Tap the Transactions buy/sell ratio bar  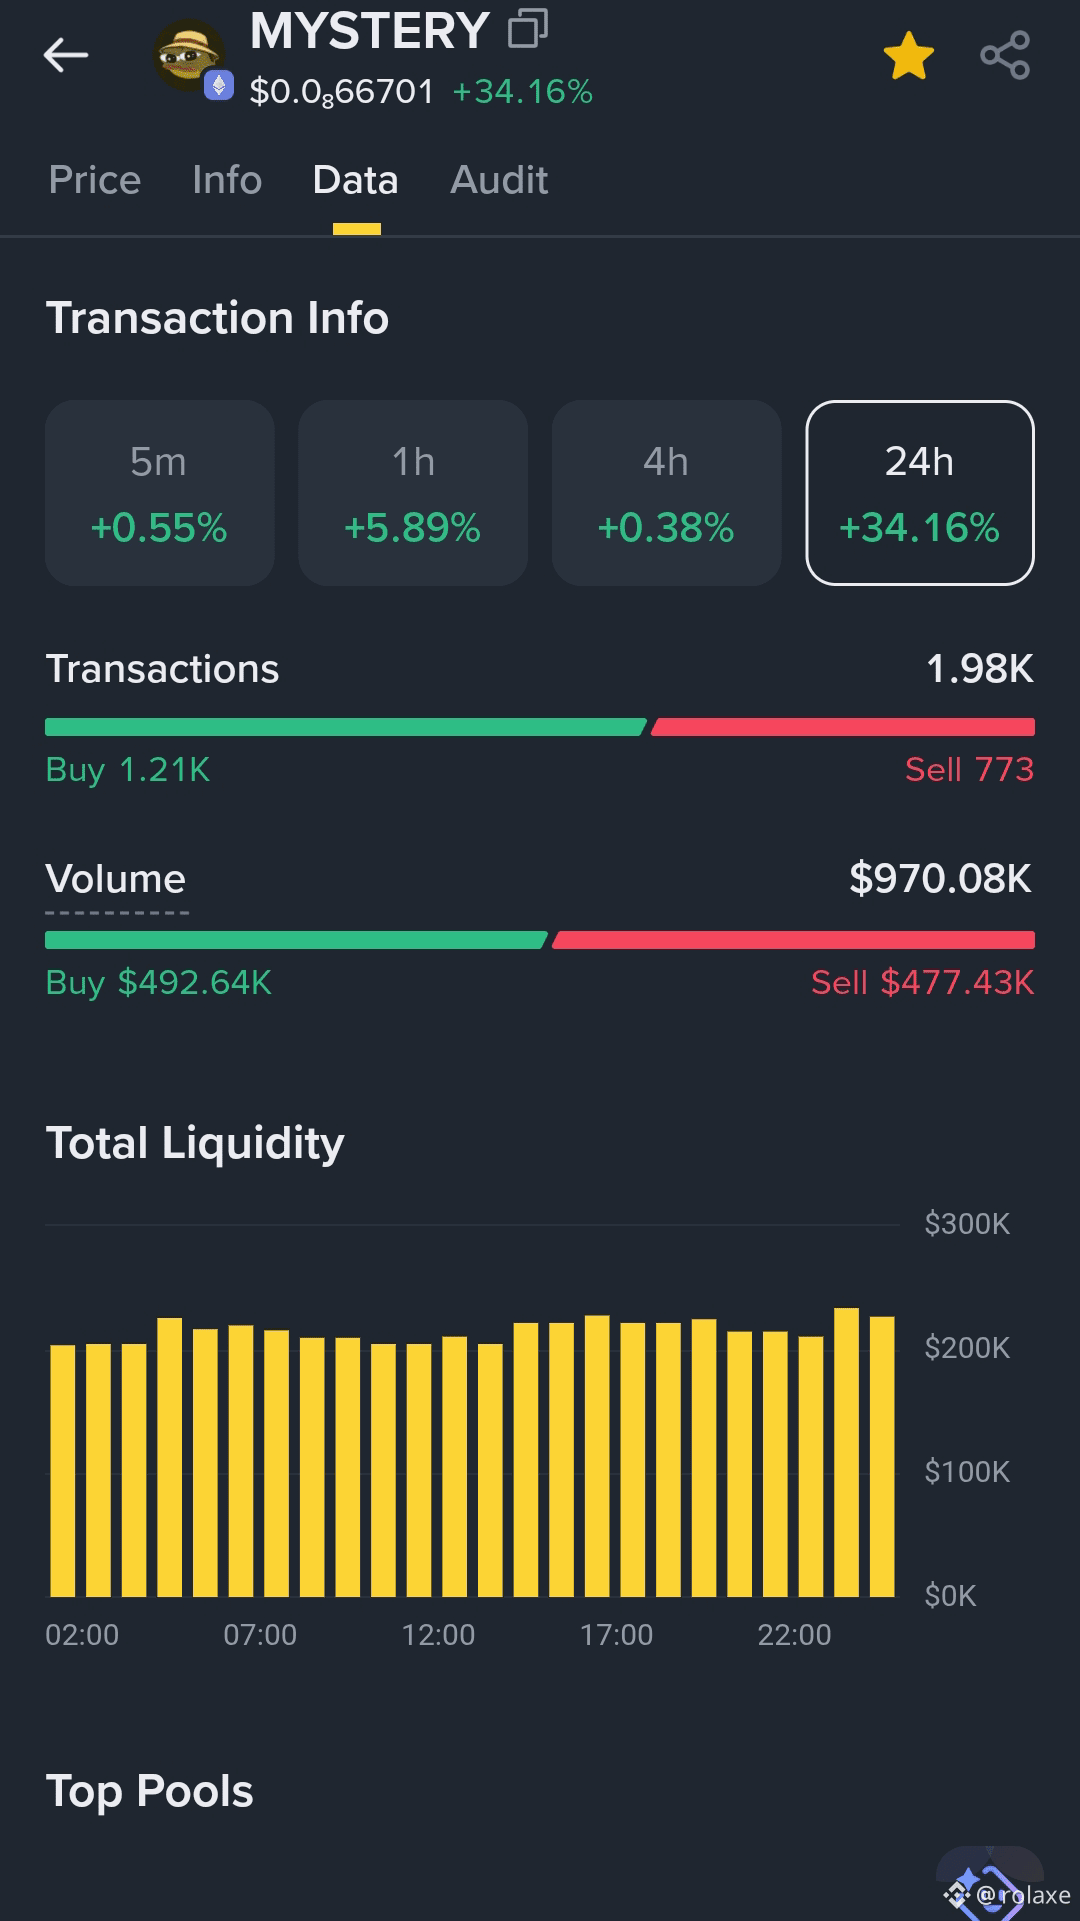(540, 727)
